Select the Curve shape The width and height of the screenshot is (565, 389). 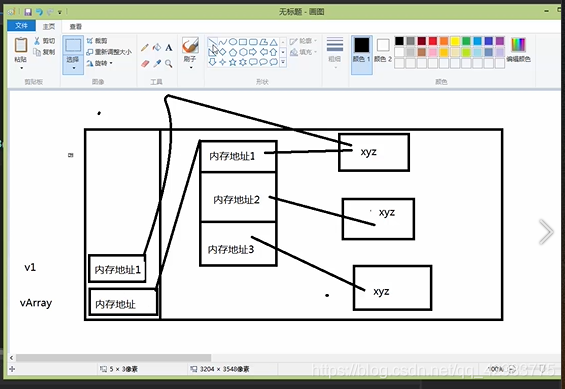[x=223, y=42]
